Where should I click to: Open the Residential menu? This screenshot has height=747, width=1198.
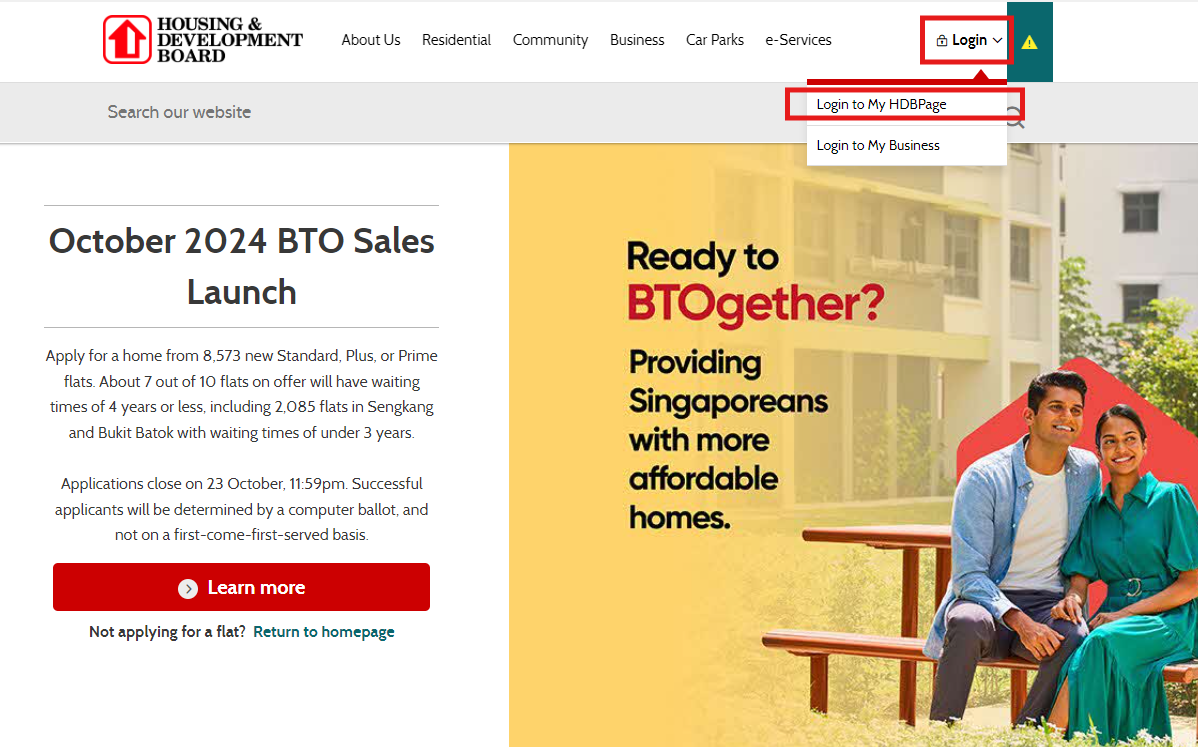456,40
